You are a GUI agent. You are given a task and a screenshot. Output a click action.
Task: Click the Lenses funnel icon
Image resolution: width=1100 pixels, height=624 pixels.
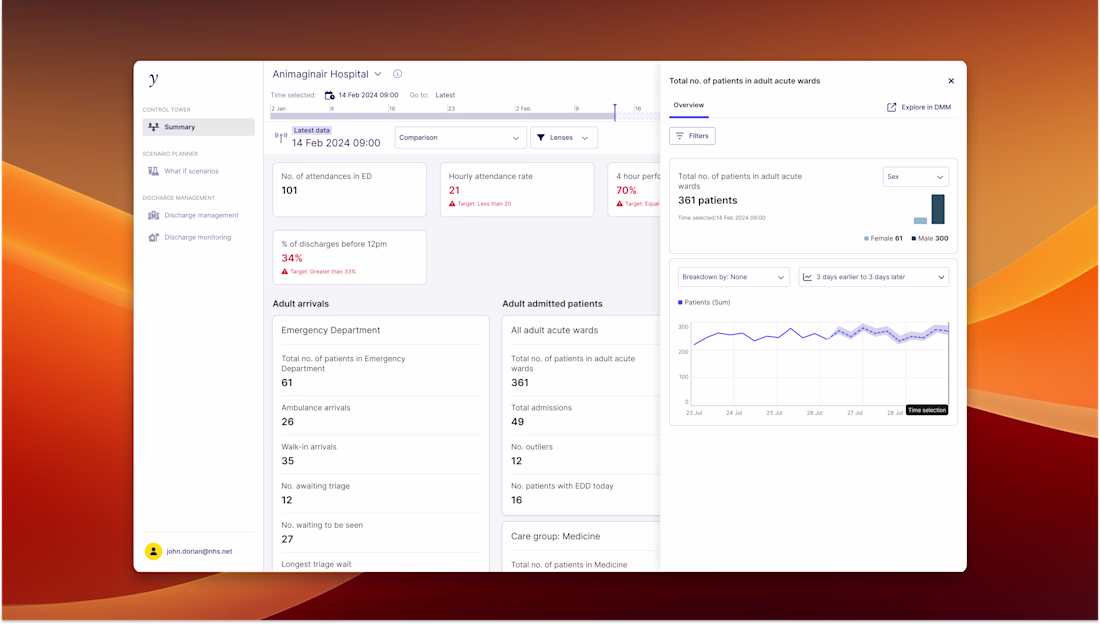(541, 138)
